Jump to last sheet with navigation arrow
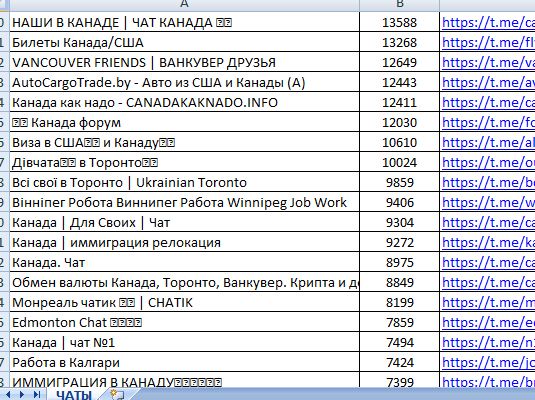This screenshot has width=535, height=400. pos(37,395)
